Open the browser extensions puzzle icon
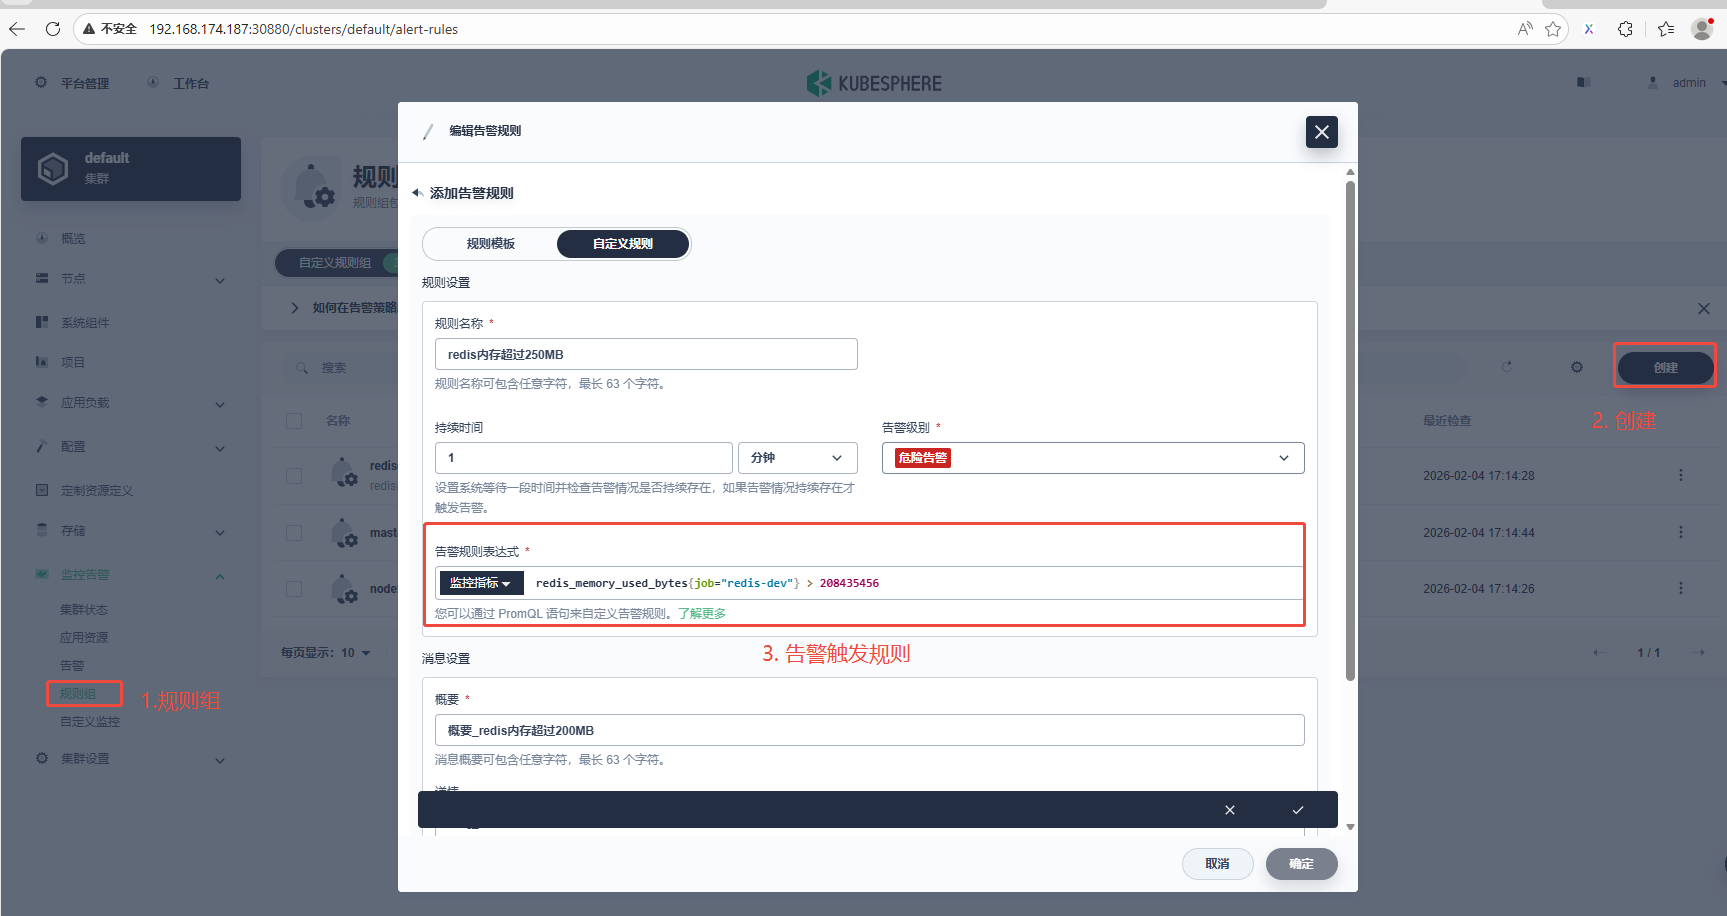The width and height of the screenshot is (1727, 916). tap(1625, 29)
